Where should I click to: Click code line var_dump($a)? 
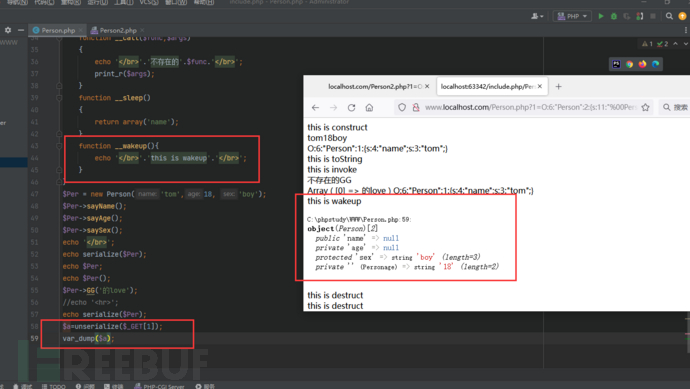[x=88, y=338]
